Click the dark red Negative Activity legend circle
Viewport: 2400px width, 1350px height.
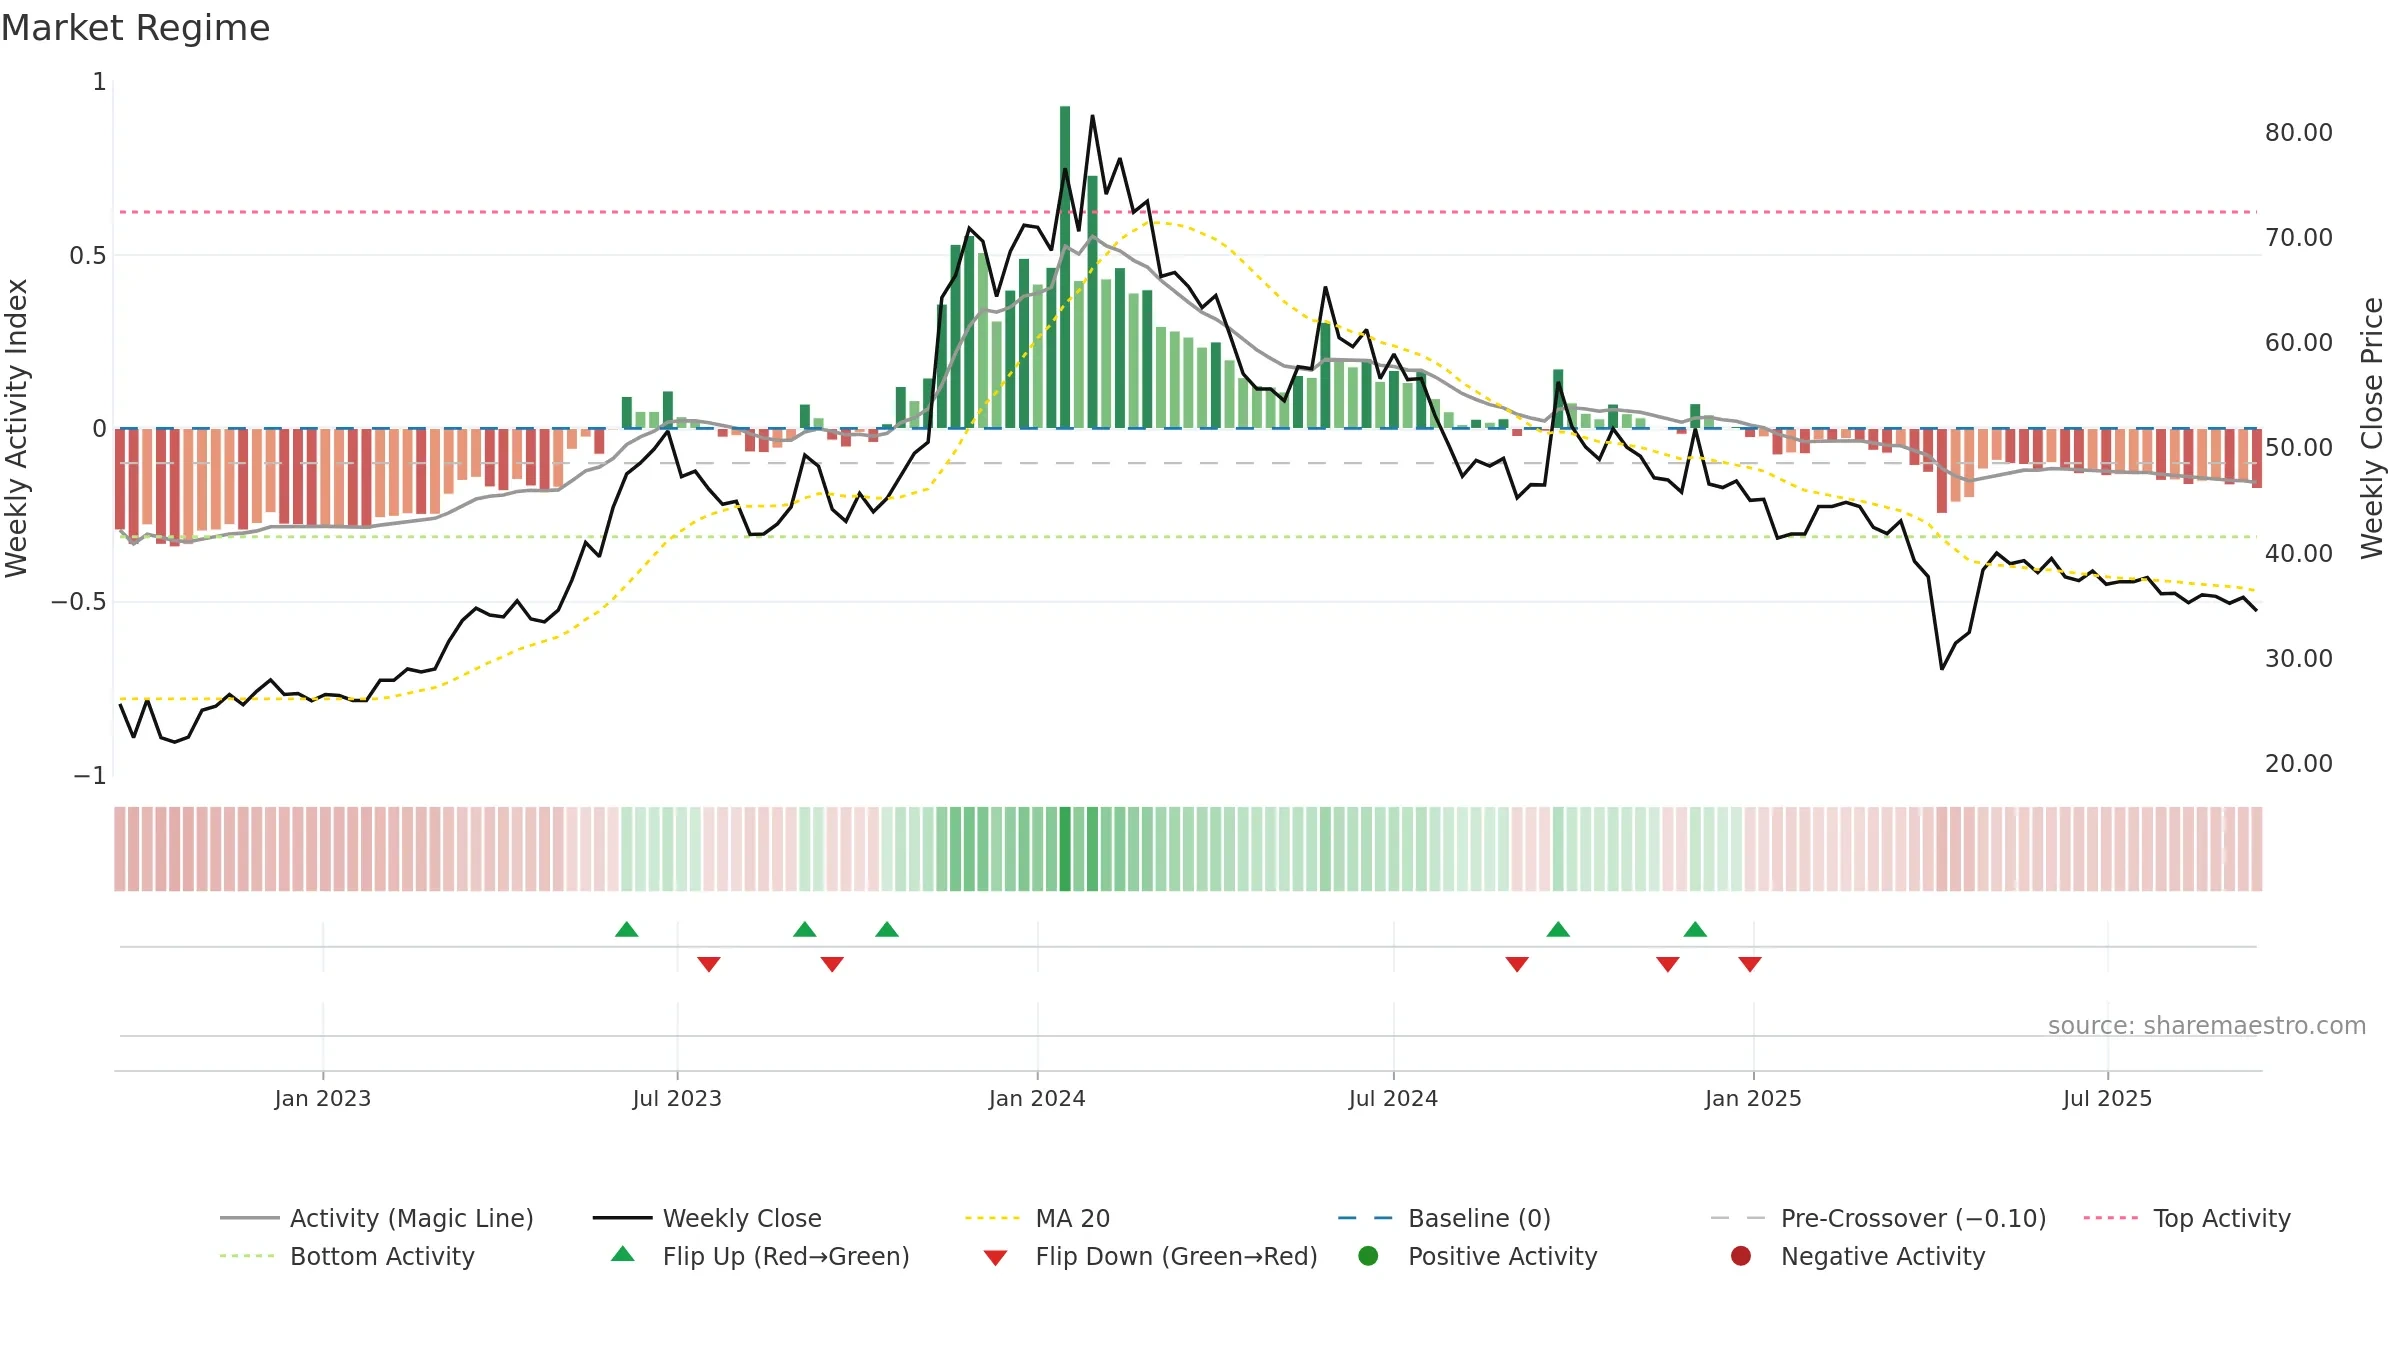(x=1741, y=1256)
